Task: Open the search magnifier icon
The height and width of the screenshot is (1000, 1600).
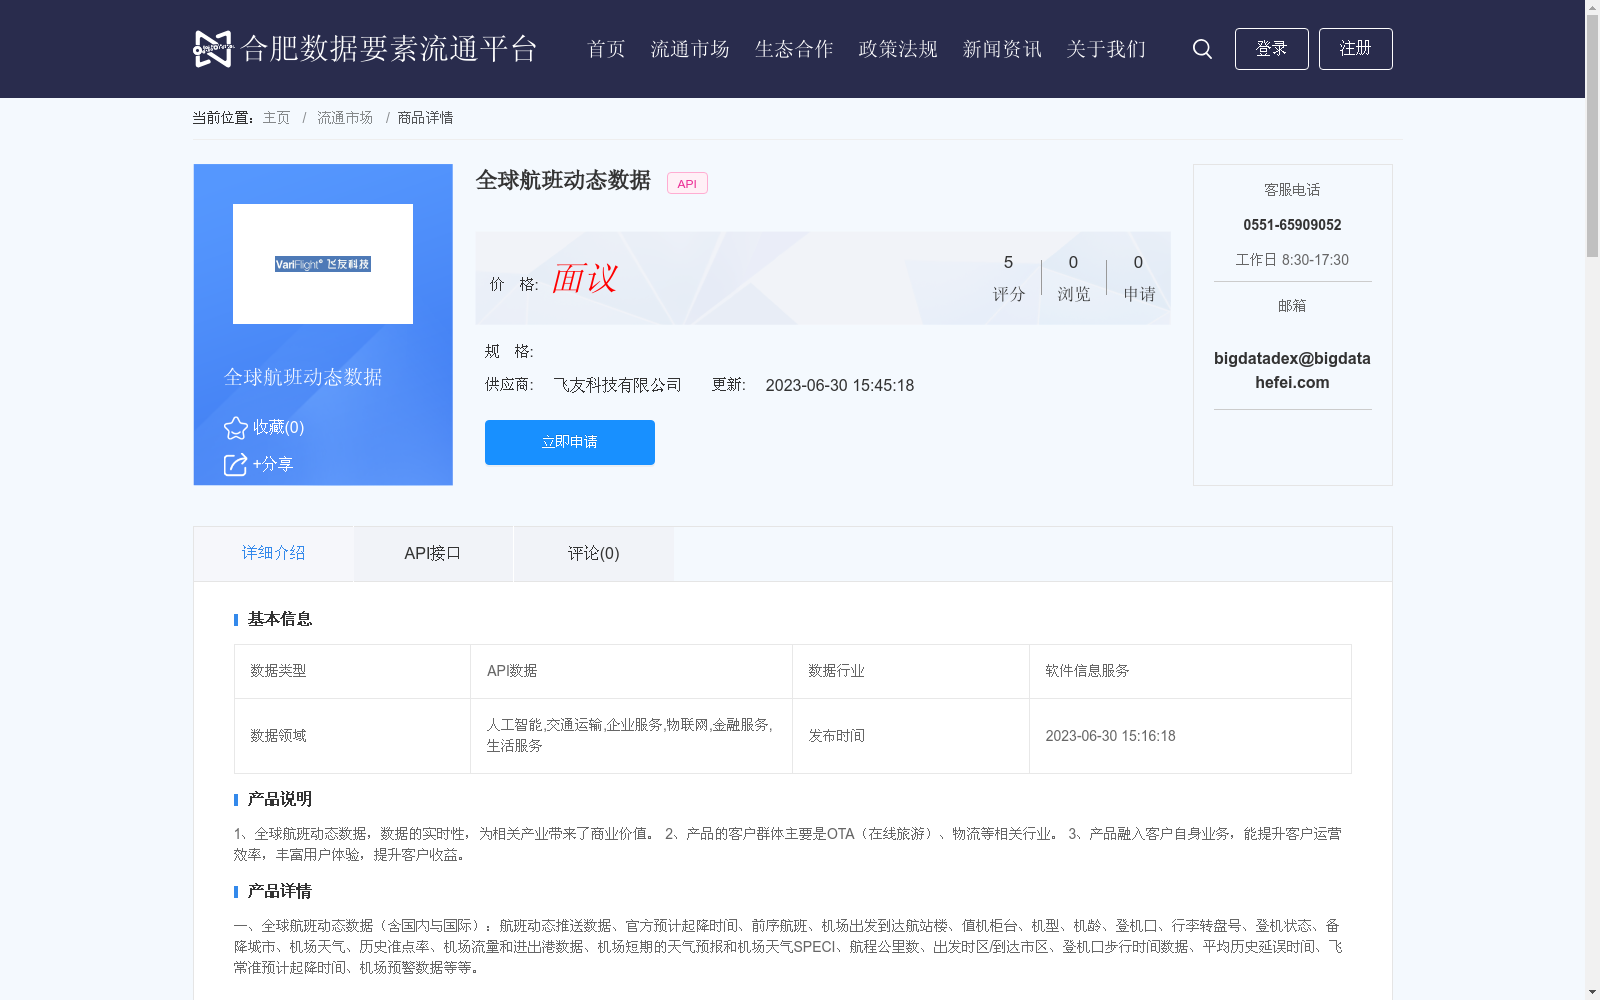Action: (x=1202, y=49)
